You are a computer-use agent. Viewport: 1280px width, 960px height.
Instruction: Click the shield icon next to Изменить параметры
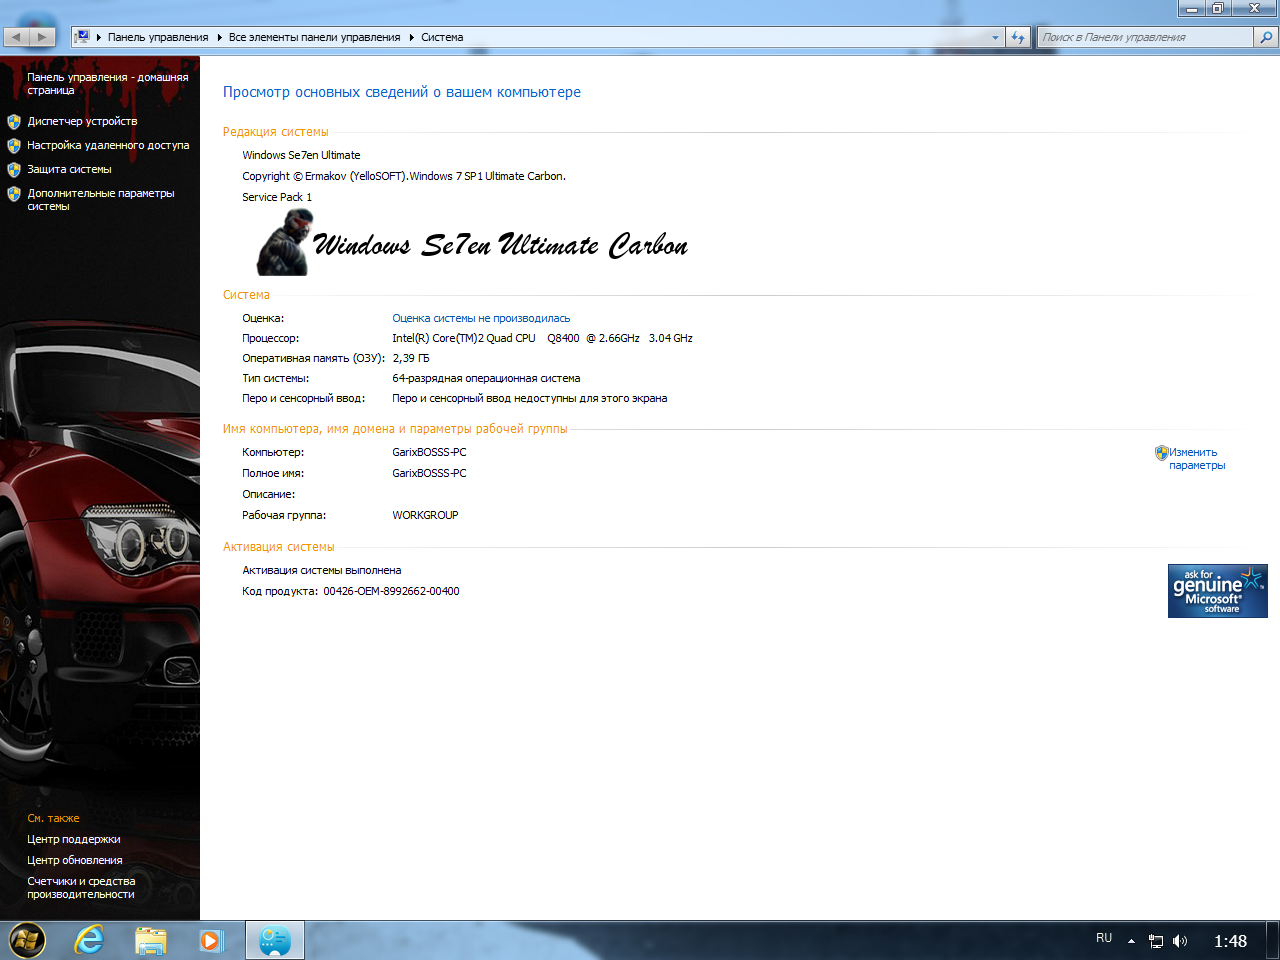click(1161, 453)
